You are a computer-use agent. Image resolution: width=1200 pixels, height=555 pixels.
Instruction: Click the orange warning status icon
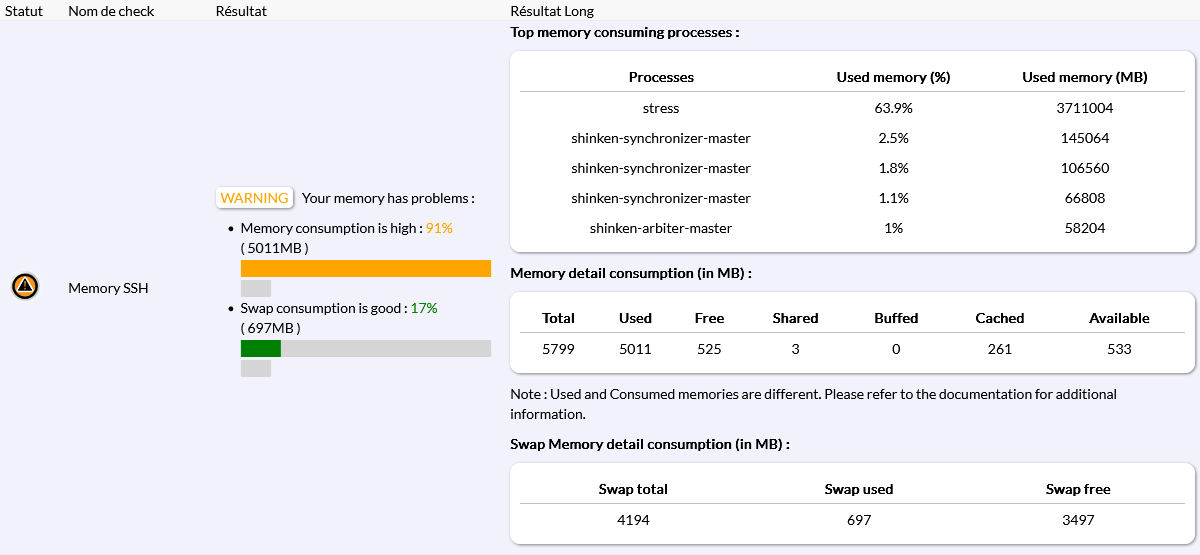tap(25, 287)
